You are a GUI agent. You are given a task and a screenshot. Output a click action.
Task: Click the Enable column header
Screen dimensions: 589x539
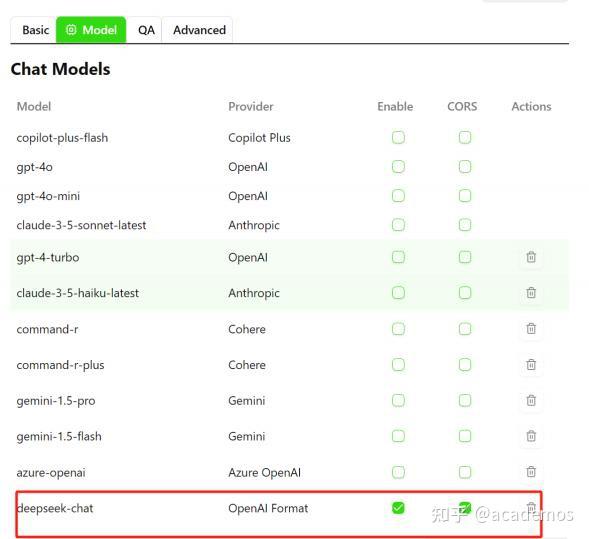(395, 107)
